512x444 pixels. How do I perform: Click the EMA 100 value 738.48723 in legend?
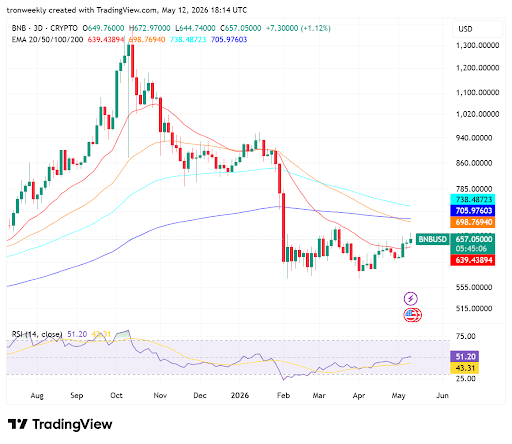pyautogui.click(x=188, y=40)
